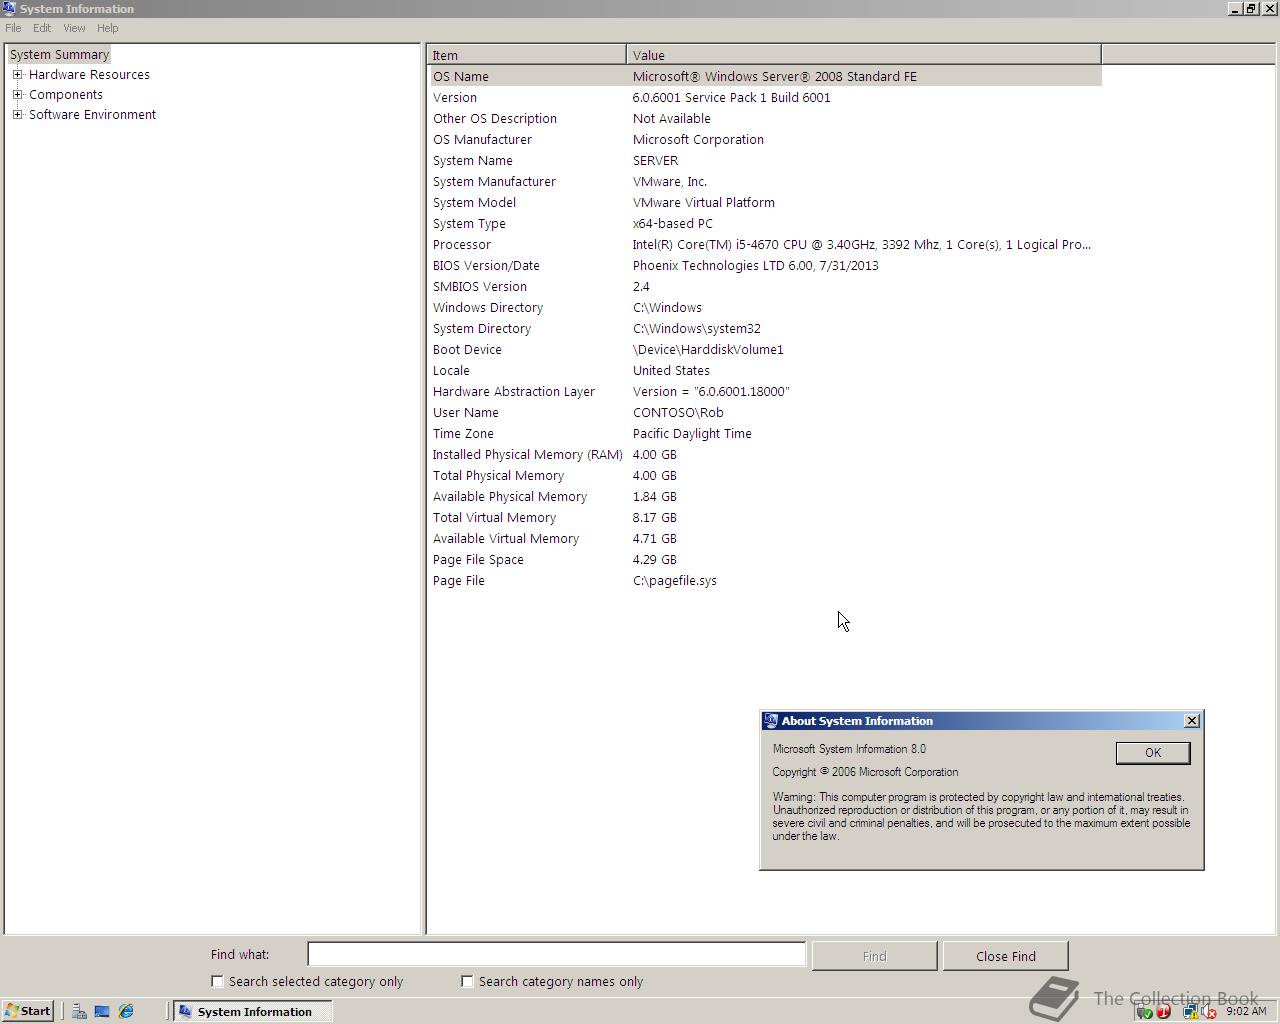Select the User Name row

coord(765,412)
